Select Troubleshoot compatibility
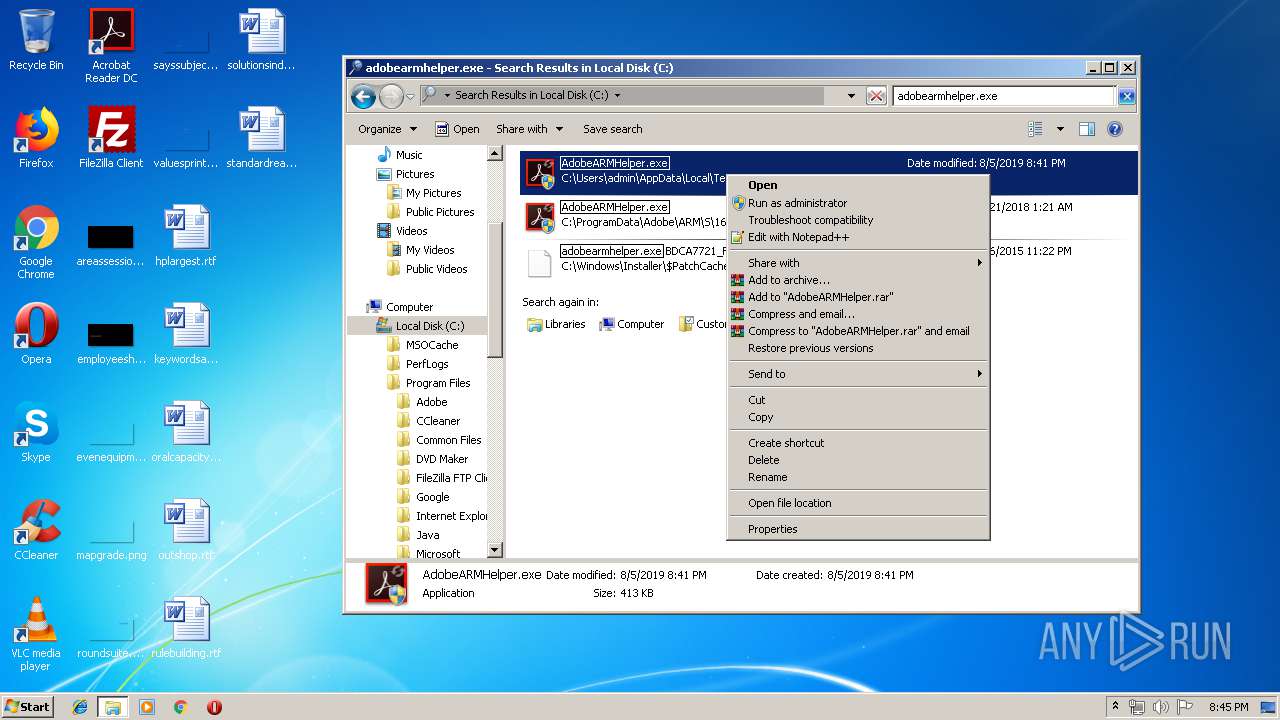This screenshot has height=720, width=1280. pos(858,220)
